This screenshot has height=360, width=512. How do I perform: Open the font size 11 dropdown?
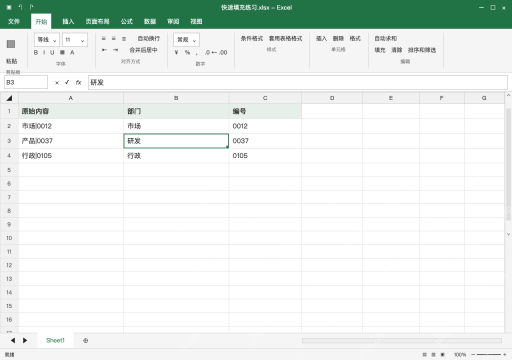point(75,40)
